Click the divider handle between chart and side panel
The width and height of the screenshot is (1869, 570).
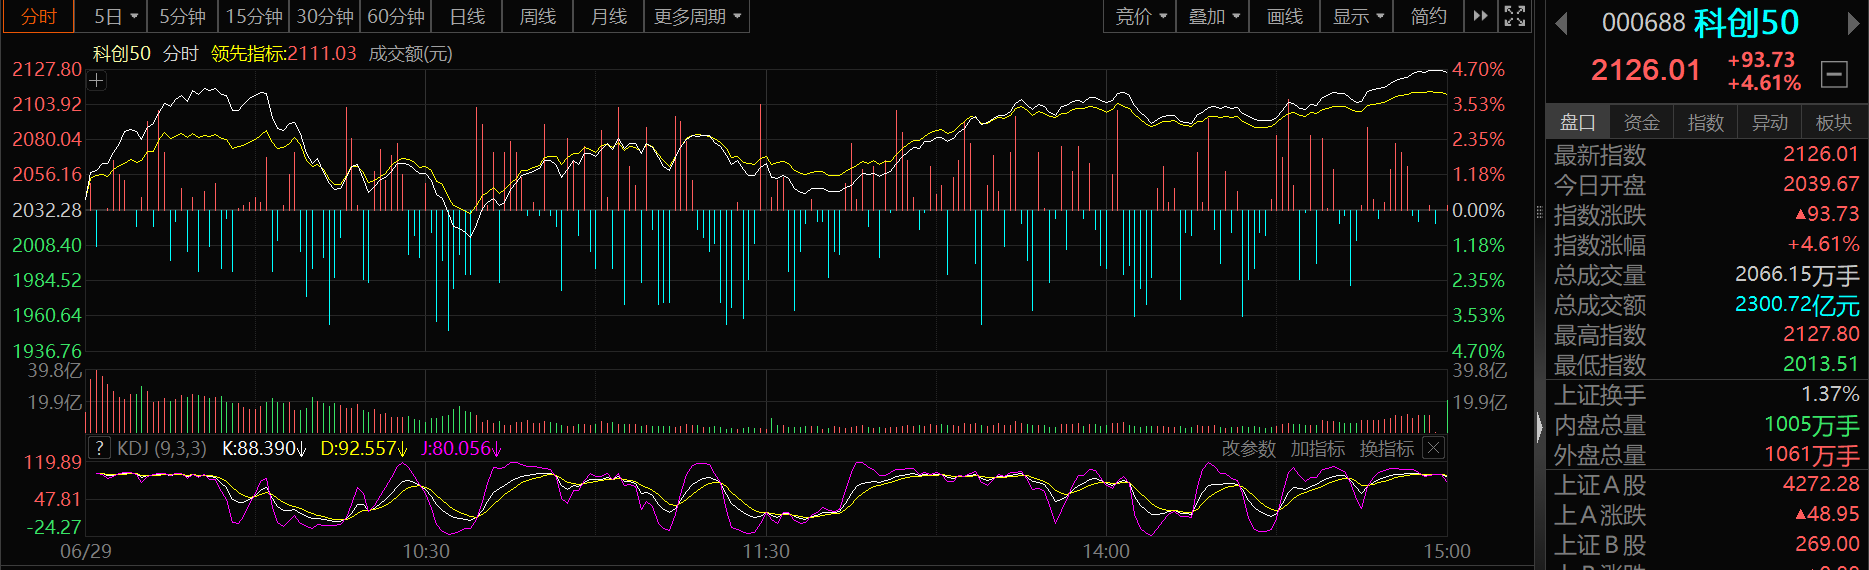[x=1540, y=211]
